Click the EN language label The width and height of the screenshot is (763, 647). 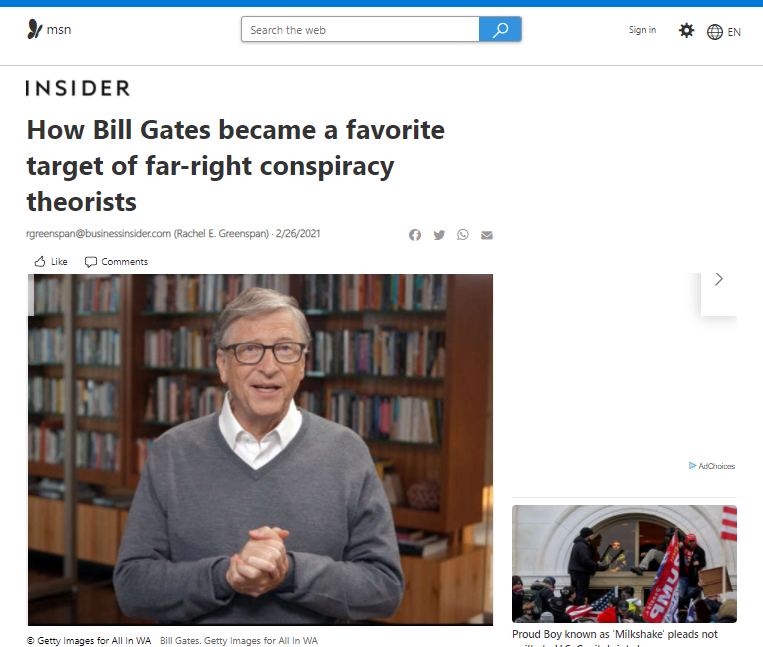click(734, 32)
